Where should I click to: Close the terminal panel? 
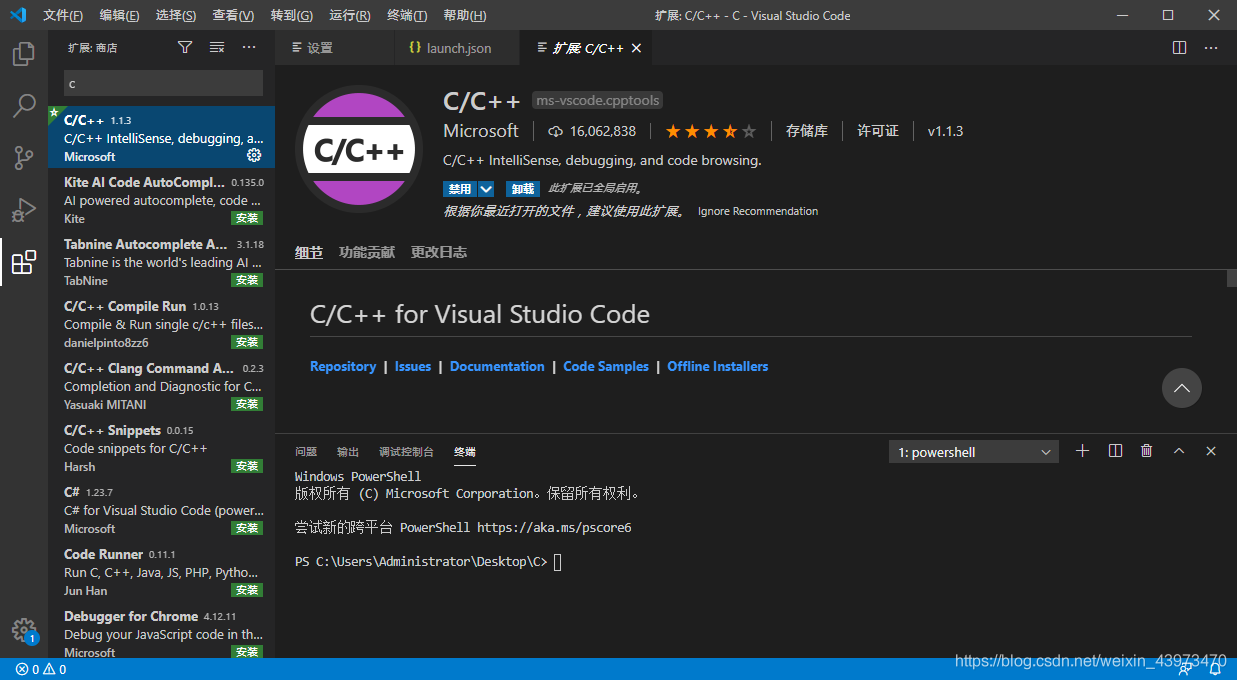coord(1211,451)
